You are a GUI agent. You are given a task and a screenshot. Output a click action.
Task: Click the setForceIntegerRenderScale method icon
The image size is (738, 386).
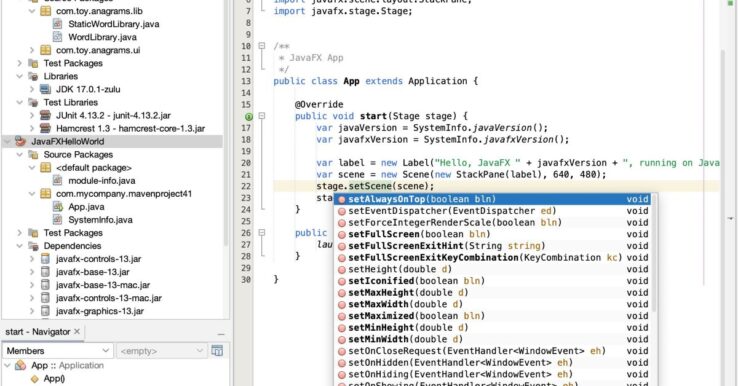(342, 223)
